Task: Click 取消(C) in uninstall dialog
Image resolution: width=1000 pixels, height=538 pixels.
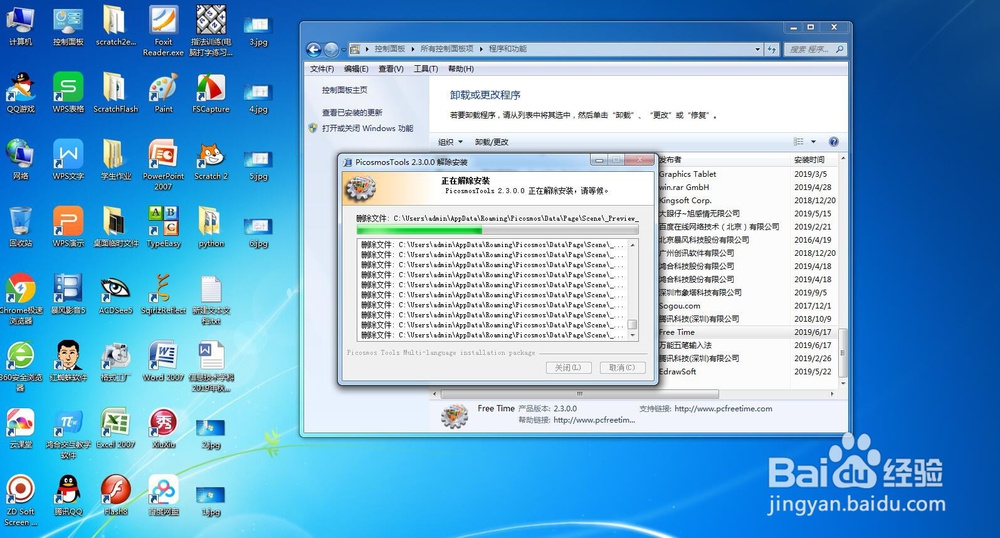Action: [622, 368]
